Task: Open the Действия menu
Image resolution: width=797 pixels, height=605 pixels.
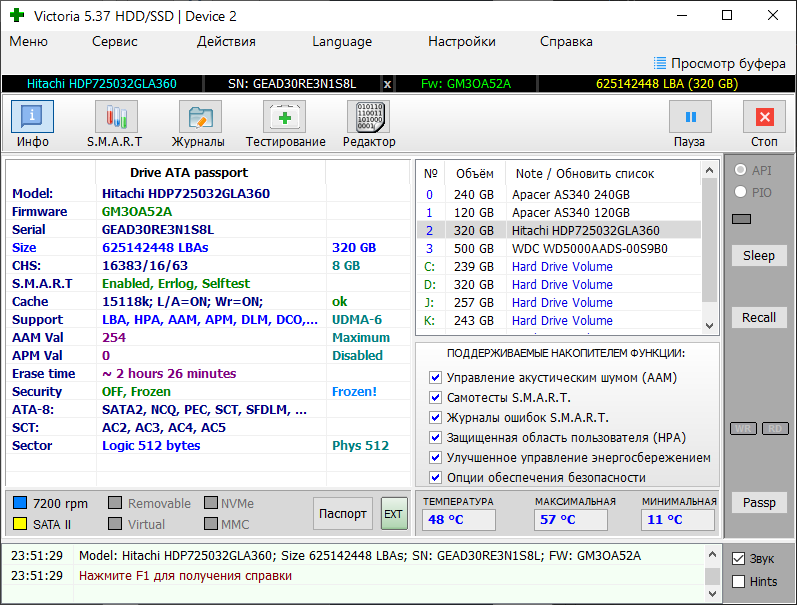Action: tap(226, 41)
